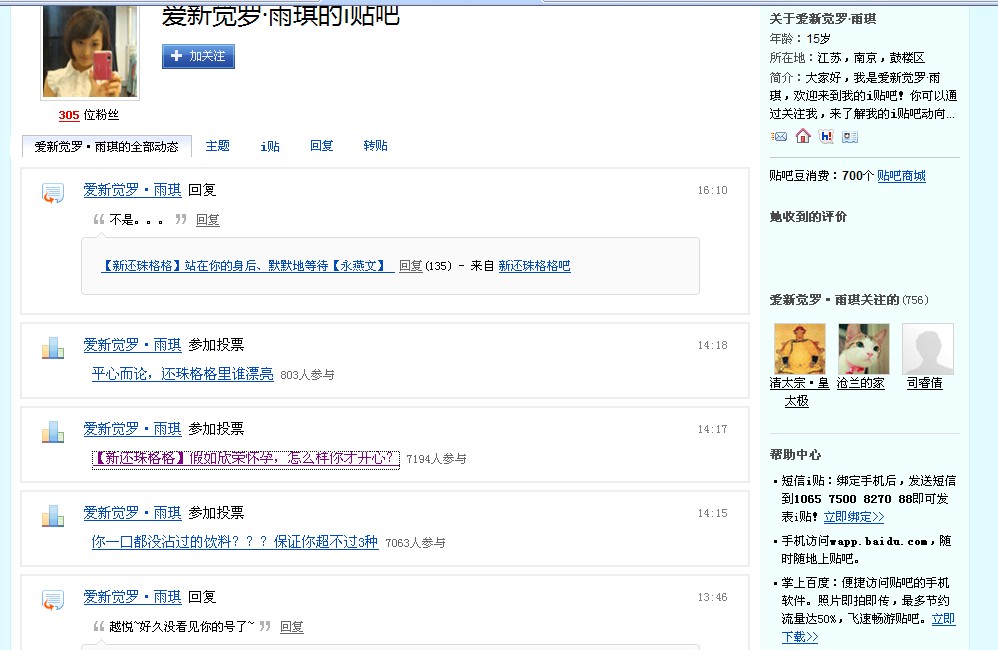The width and height of the screenshot is (998, 650).
Task: Open the 回复 tab in activity filter
Action: [321, 146]
